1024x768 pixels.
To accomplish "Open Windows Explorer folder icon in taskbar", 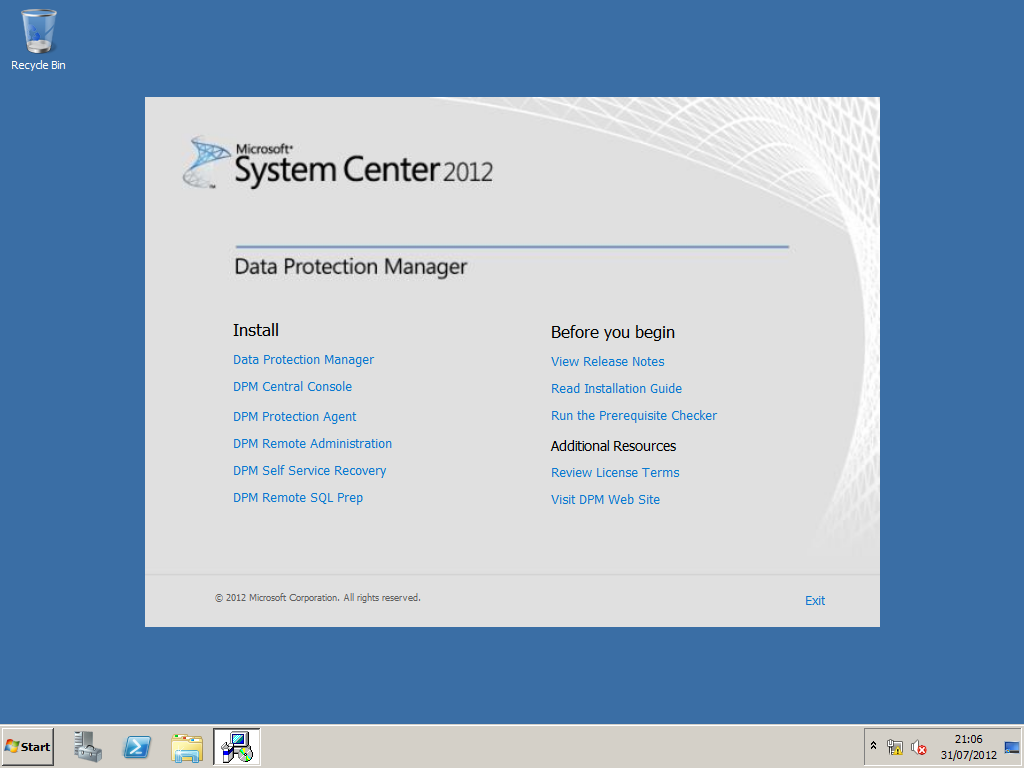I will point(187,747).
